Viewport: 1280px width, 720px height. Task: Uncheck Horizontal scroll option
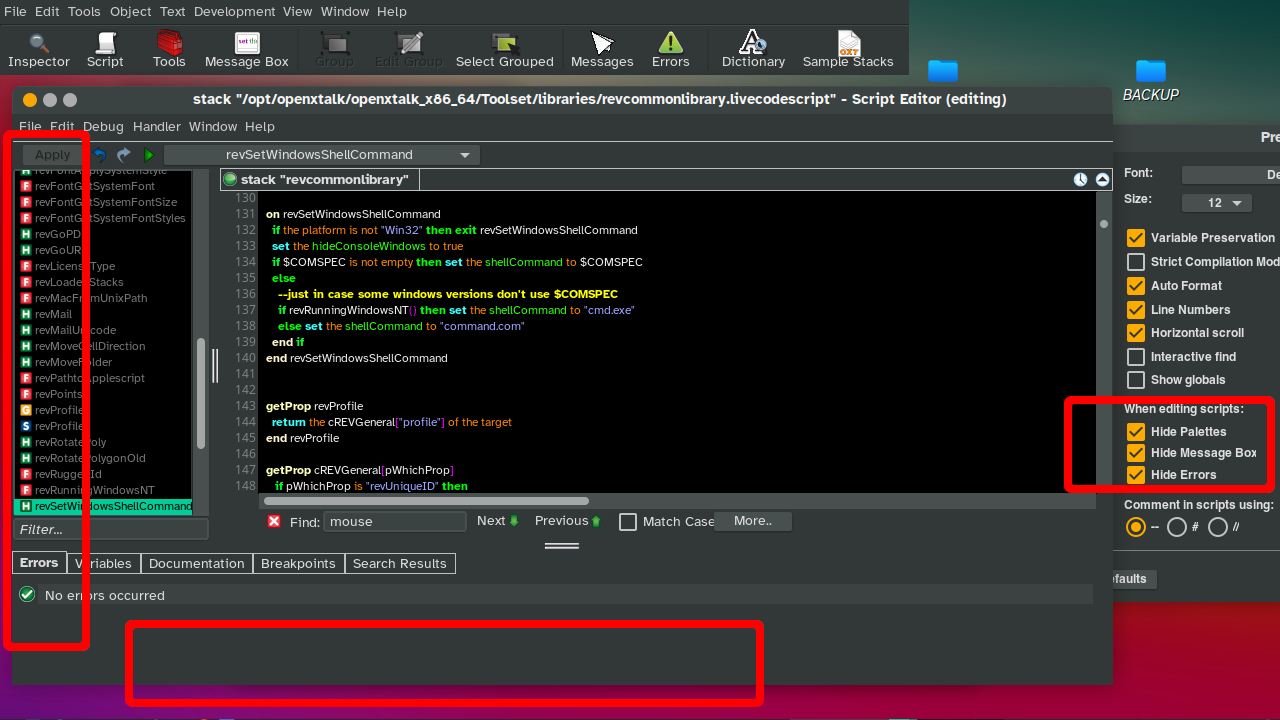tap(1136, 333)
